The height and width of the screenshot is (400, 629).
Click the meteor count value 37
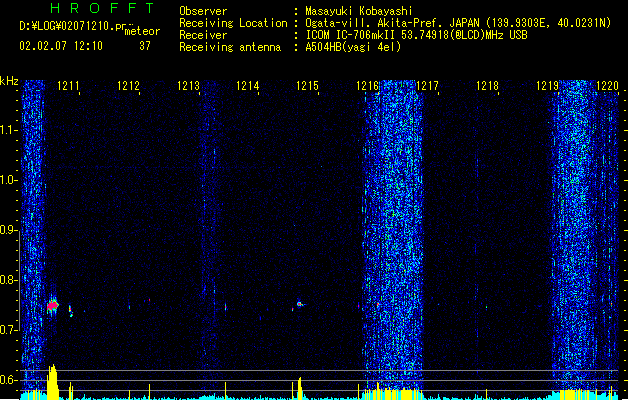pos(145,46)
